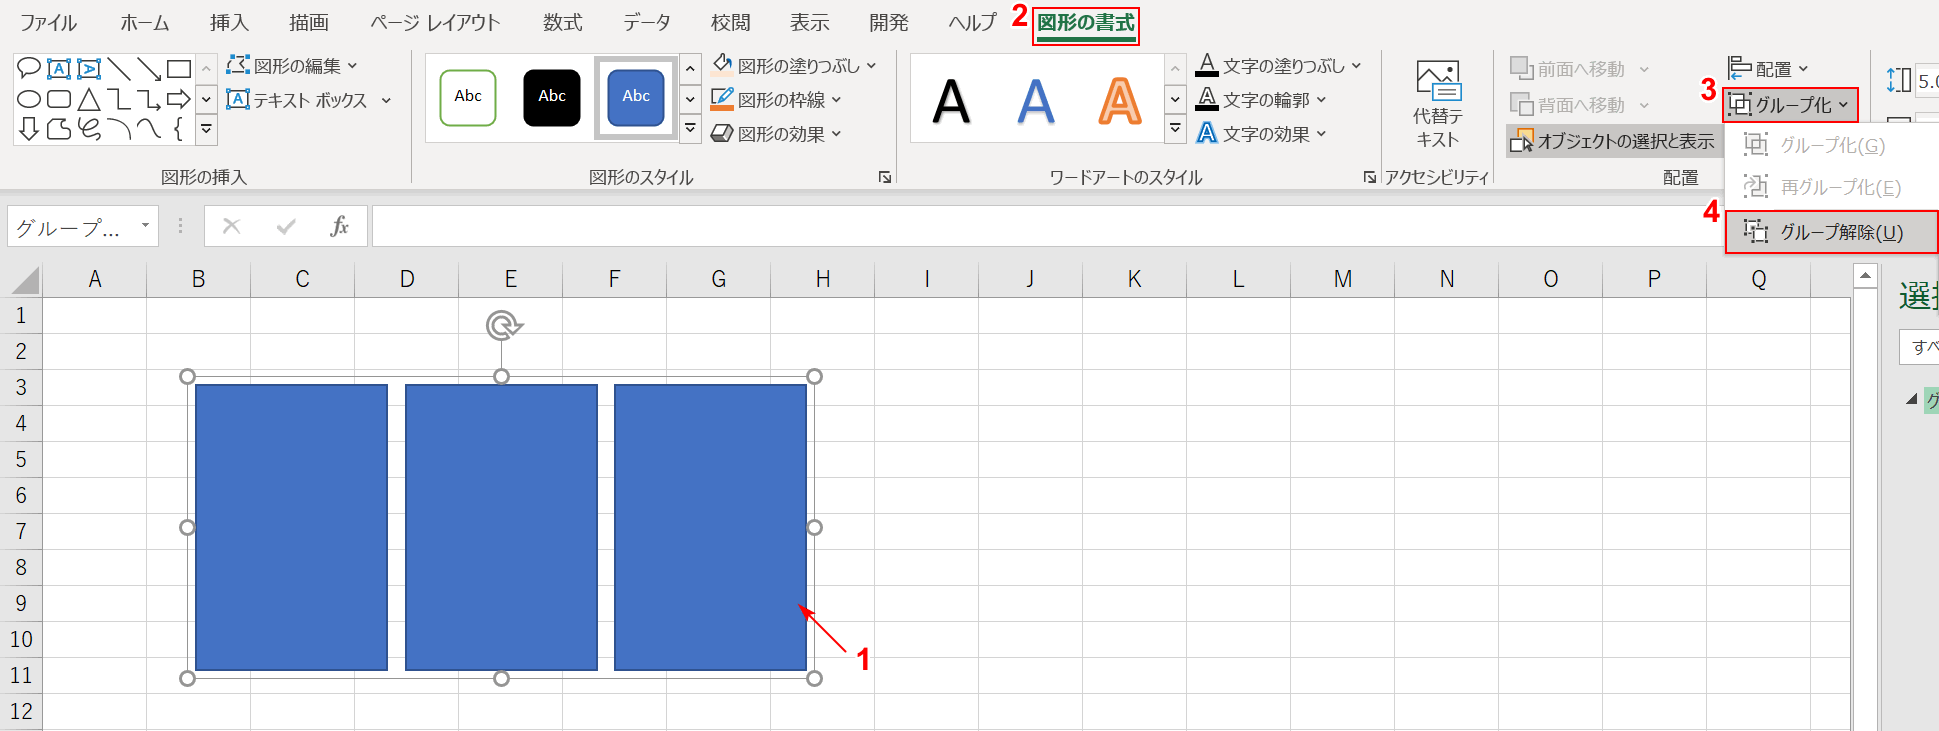1939x731 pixels.
Task: Select the elbow arrow connector shape
Action: [x=149, y=99]
